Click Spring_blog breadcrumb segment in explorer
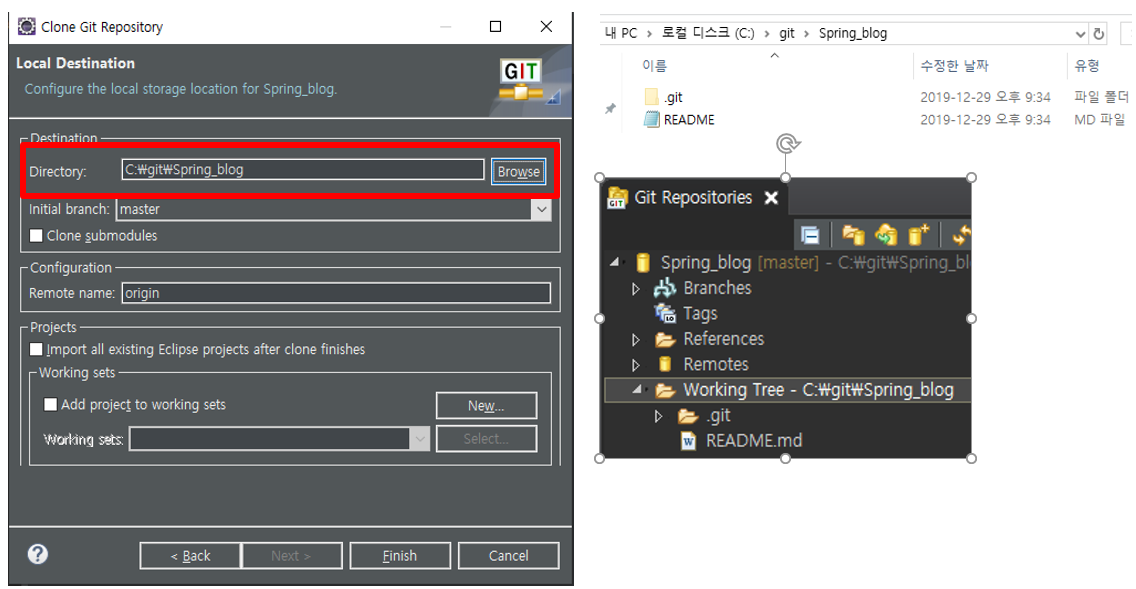Image resolution: width=1136 pixels, height=589 pixels. point(853,33)
